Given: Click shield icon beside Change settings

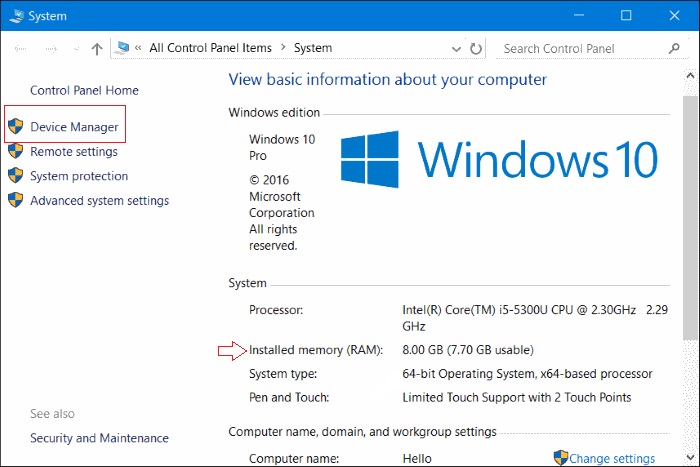Looking at the screenshot, I should pos(561,458).
